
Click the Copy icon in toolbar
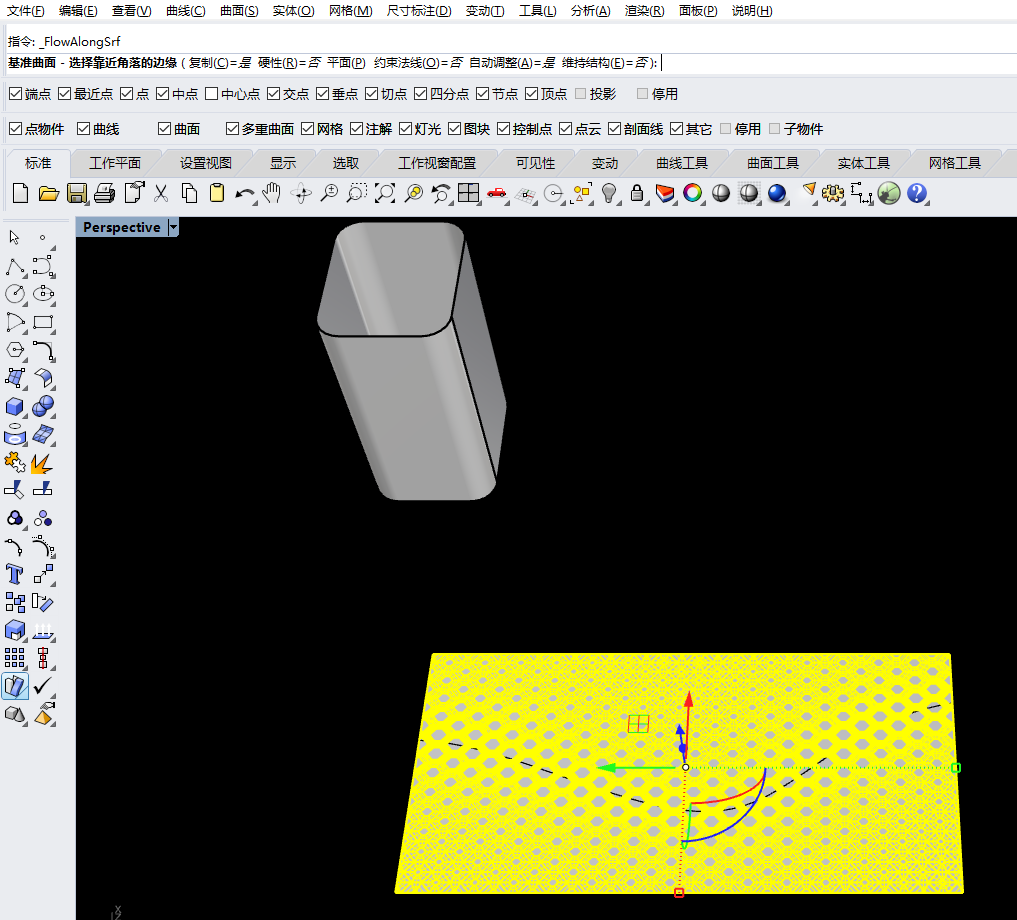tap(189, 193)
